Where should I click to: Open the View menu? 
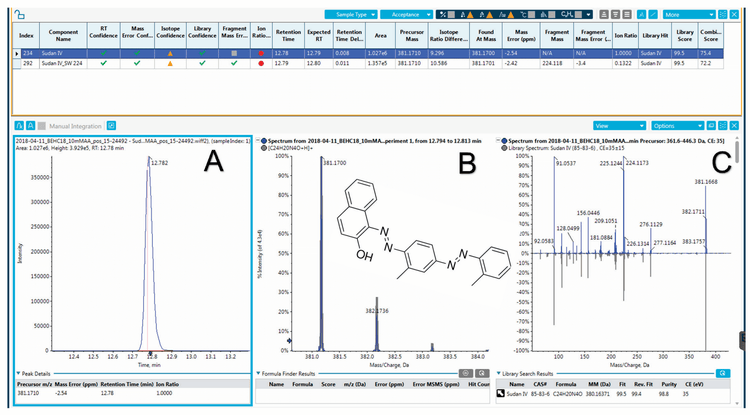coord(617,127)
